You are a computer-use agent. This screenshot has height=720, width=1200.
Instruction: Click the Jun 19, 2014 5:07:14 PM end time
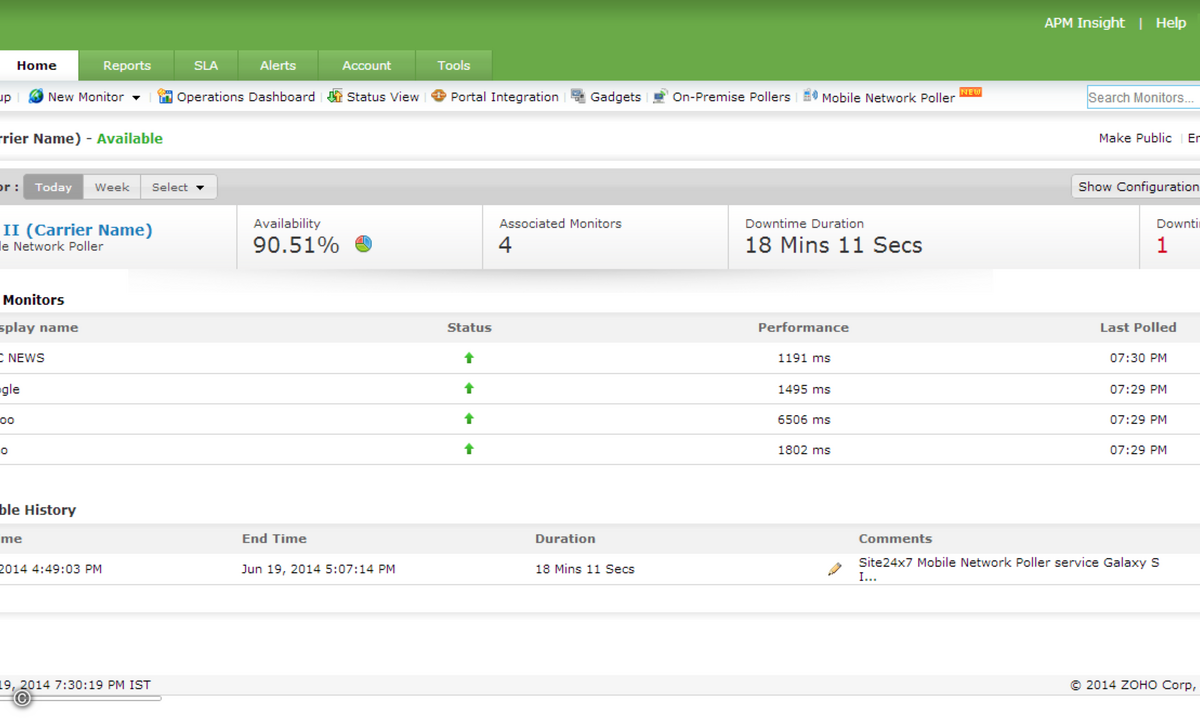318,569
